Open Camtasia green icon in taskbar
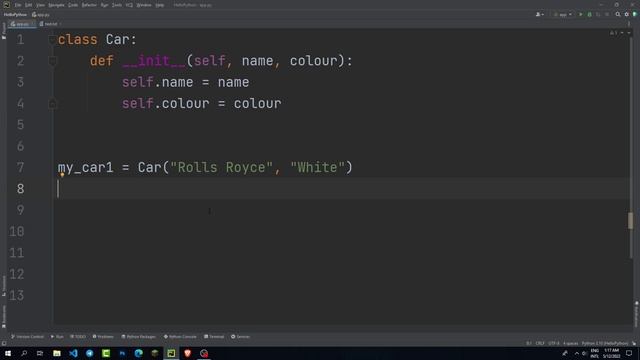Viewport: 640px width, 360px height. click(x=106, y=353)
